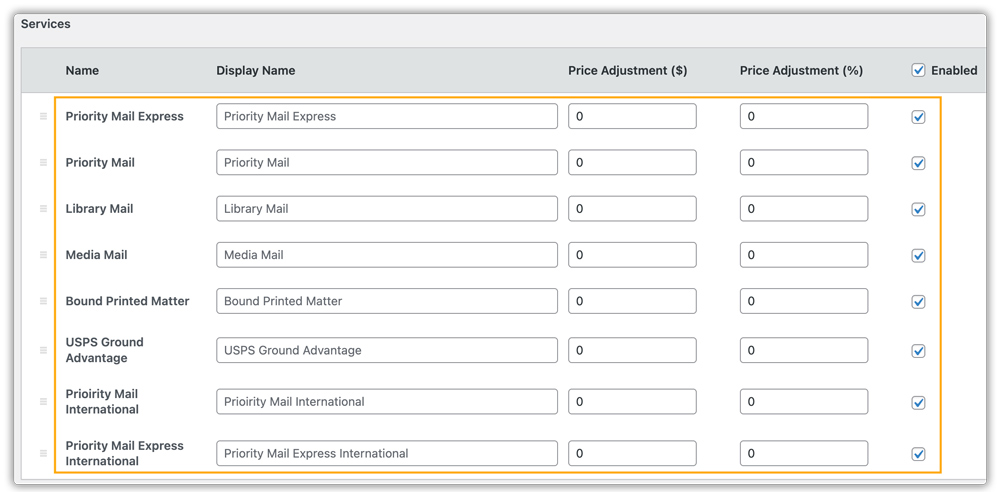The image size is (1000, 492).
Task: Uncheck the USPS Ground Advantage enabled checkbox
Action: click(918, 351)
